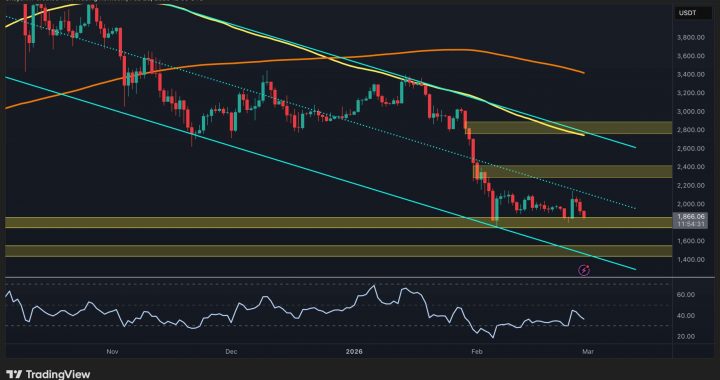The height and width of the screenshot is (380, 720).
Task: Click the Nov label on time axis
Action: pos(112,352)
